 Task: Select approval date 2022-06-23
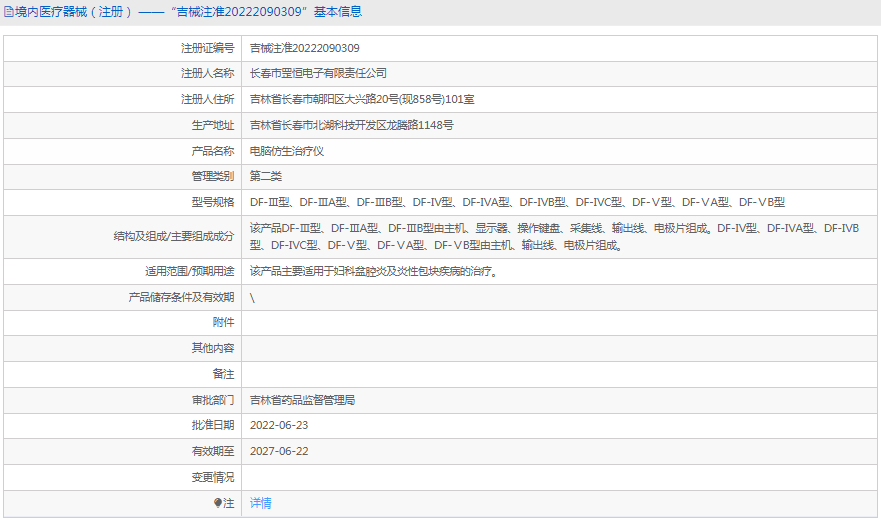(x=279, y=426)
